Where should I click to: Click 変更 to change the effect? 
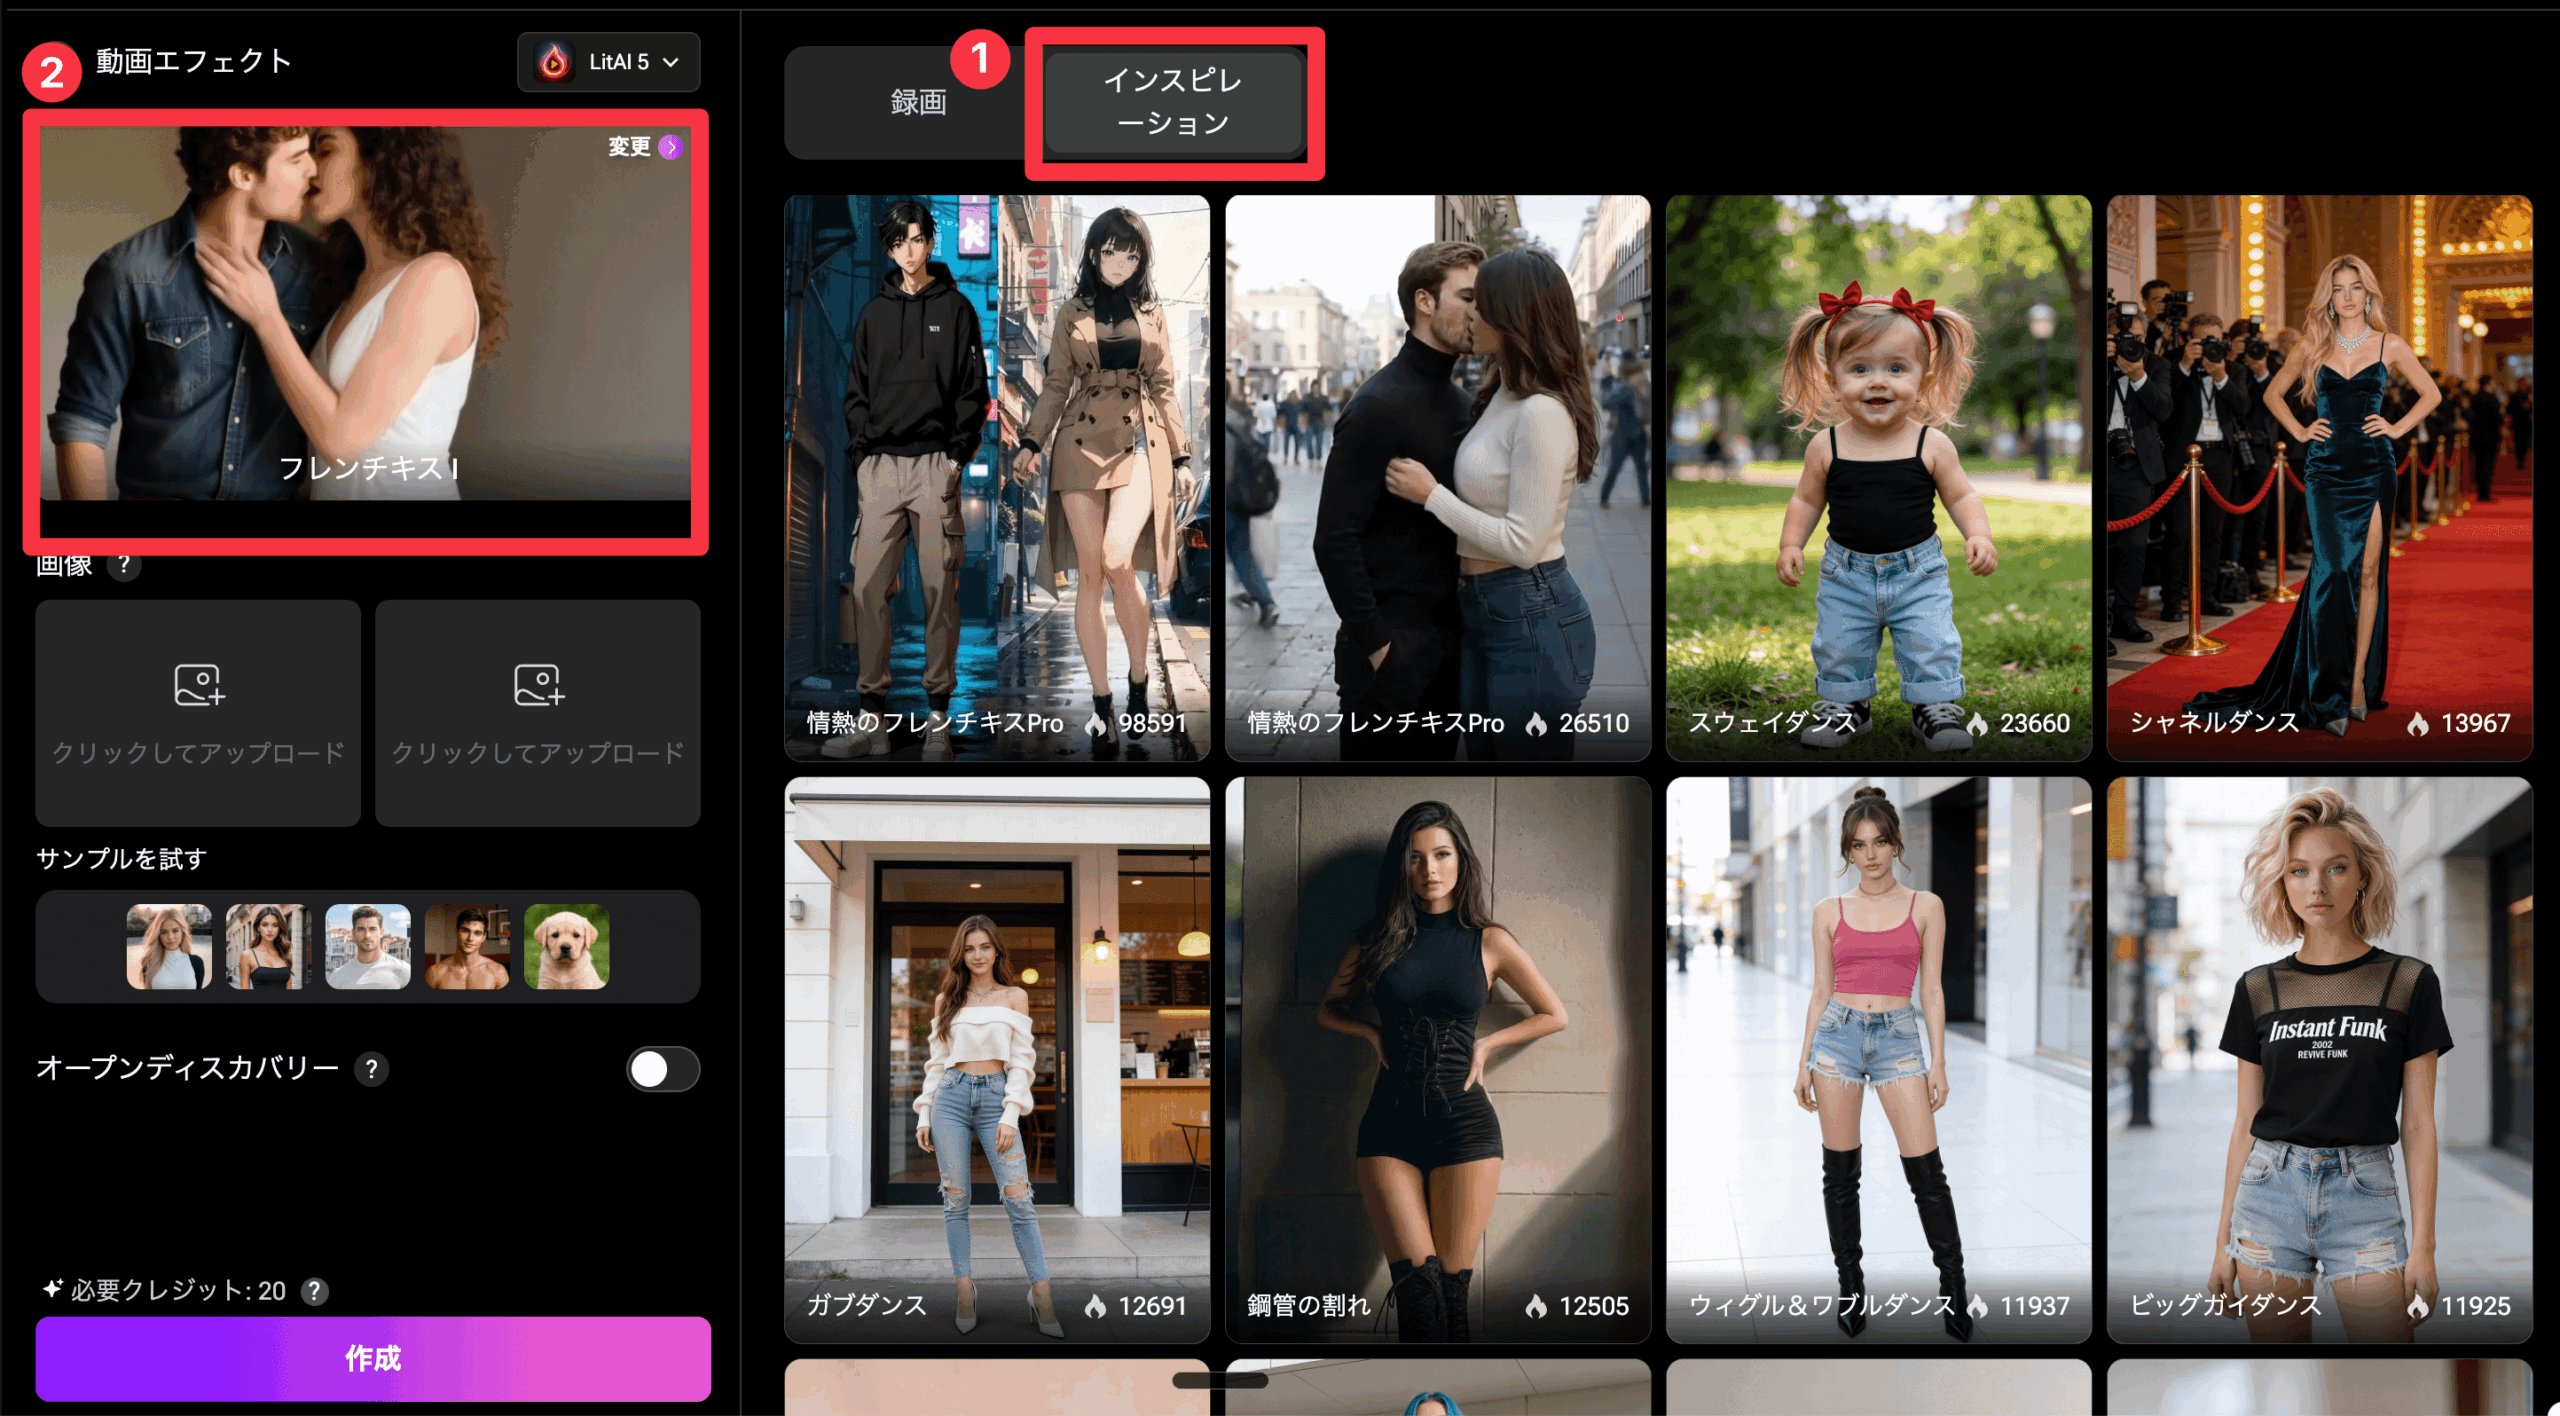coord(630,147)
